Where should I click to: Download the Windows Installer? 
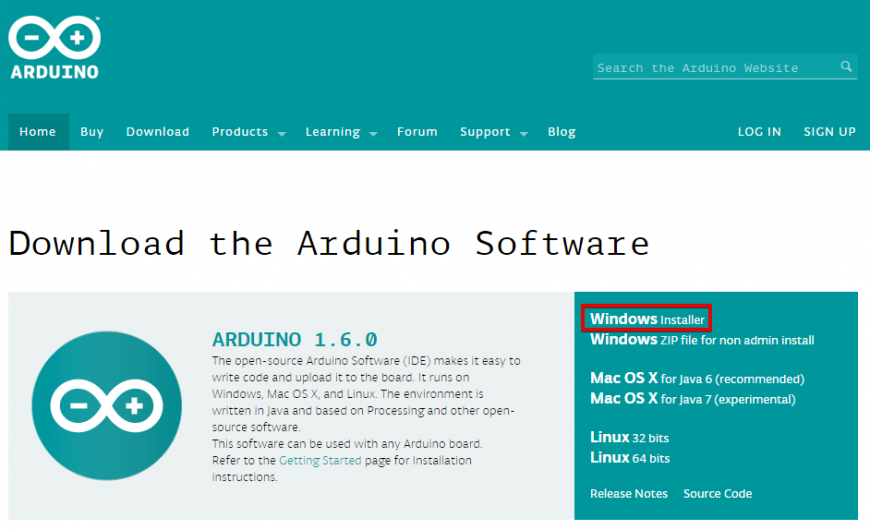(x=647, y=319)
